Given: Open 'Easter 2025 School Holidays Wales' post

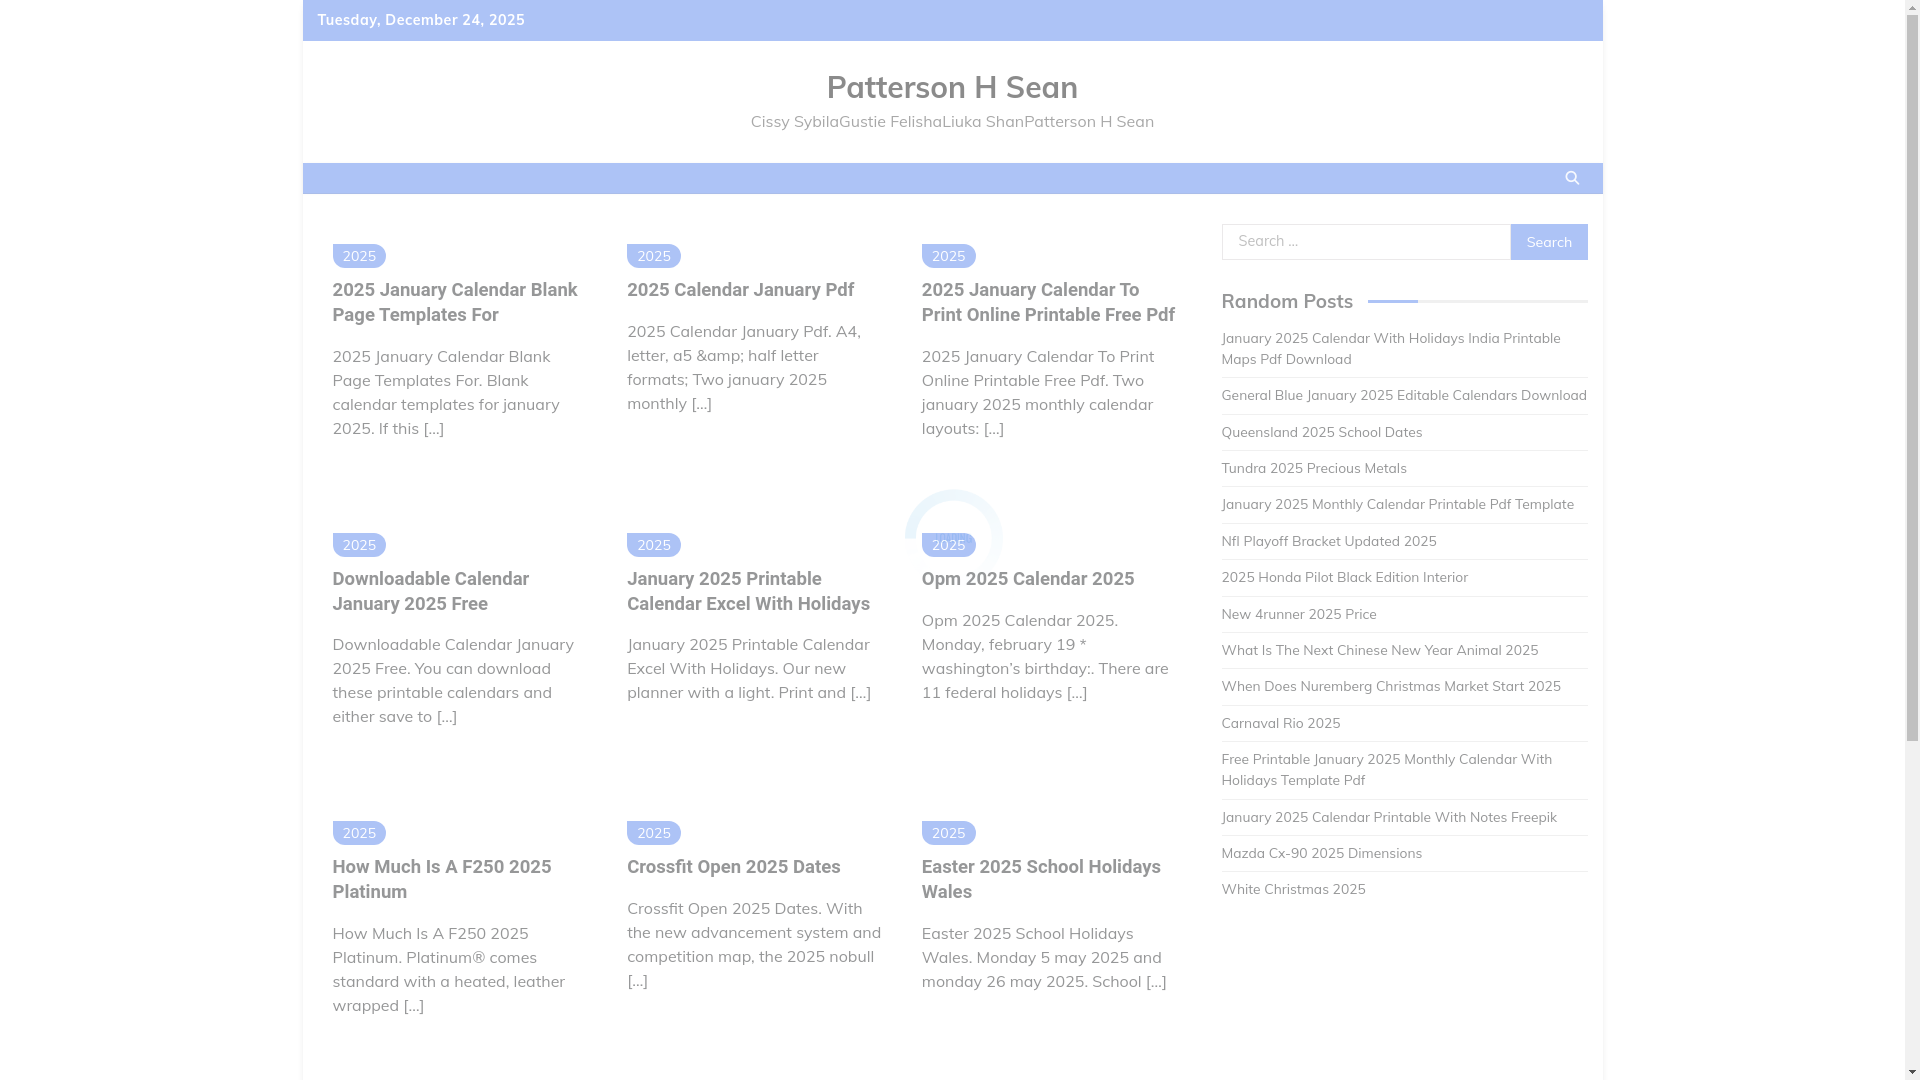Looking at the screenshot, I should coord(1041,879).
